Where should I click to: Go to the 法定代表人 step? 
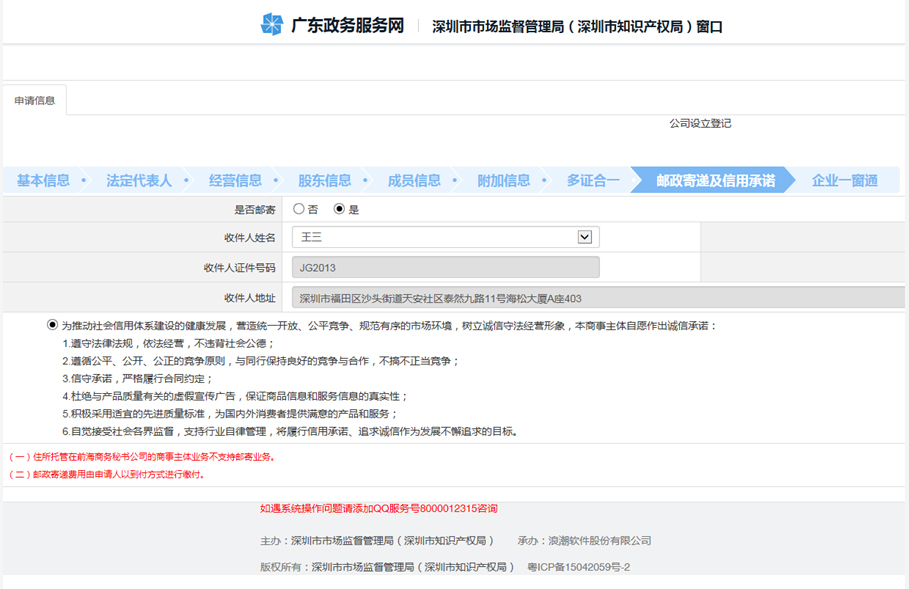(x=139, y=181)
